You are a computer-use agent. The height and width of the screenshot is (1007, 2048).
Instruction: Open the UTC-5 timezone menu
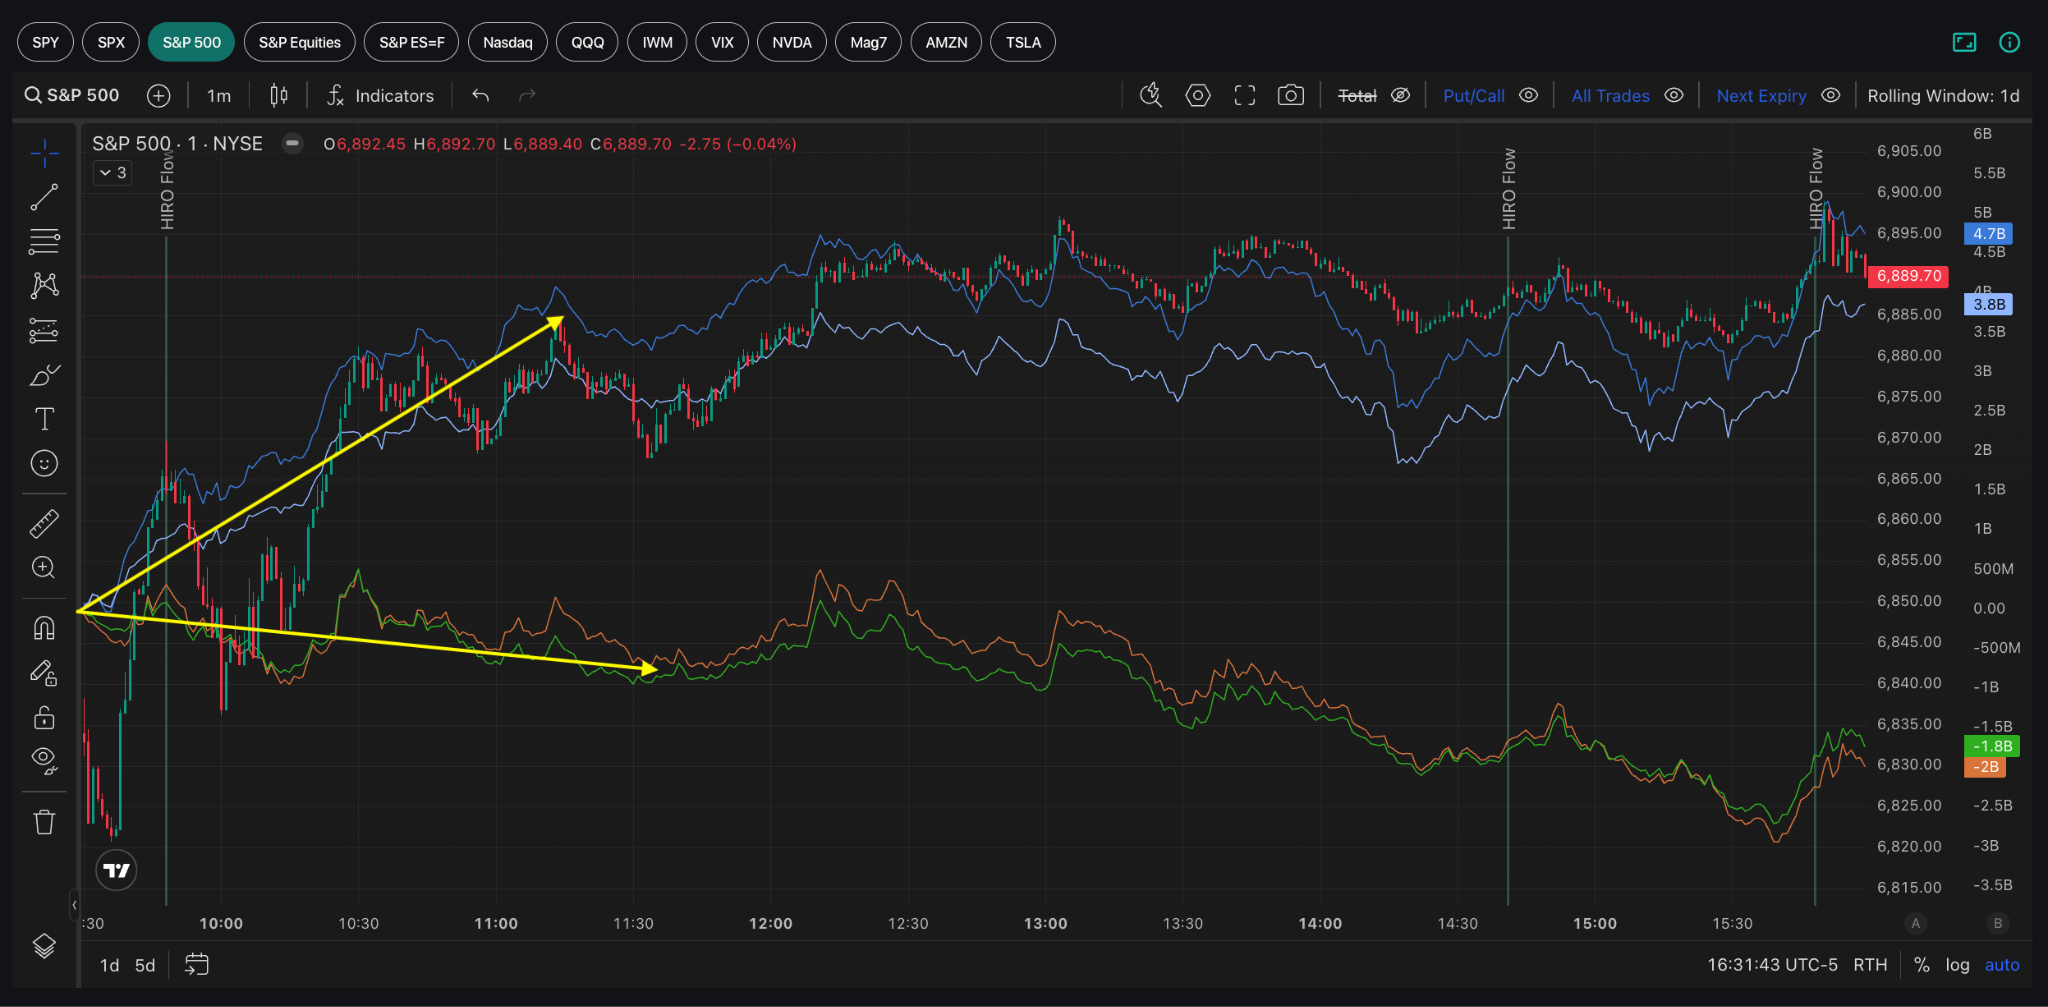1772,965
